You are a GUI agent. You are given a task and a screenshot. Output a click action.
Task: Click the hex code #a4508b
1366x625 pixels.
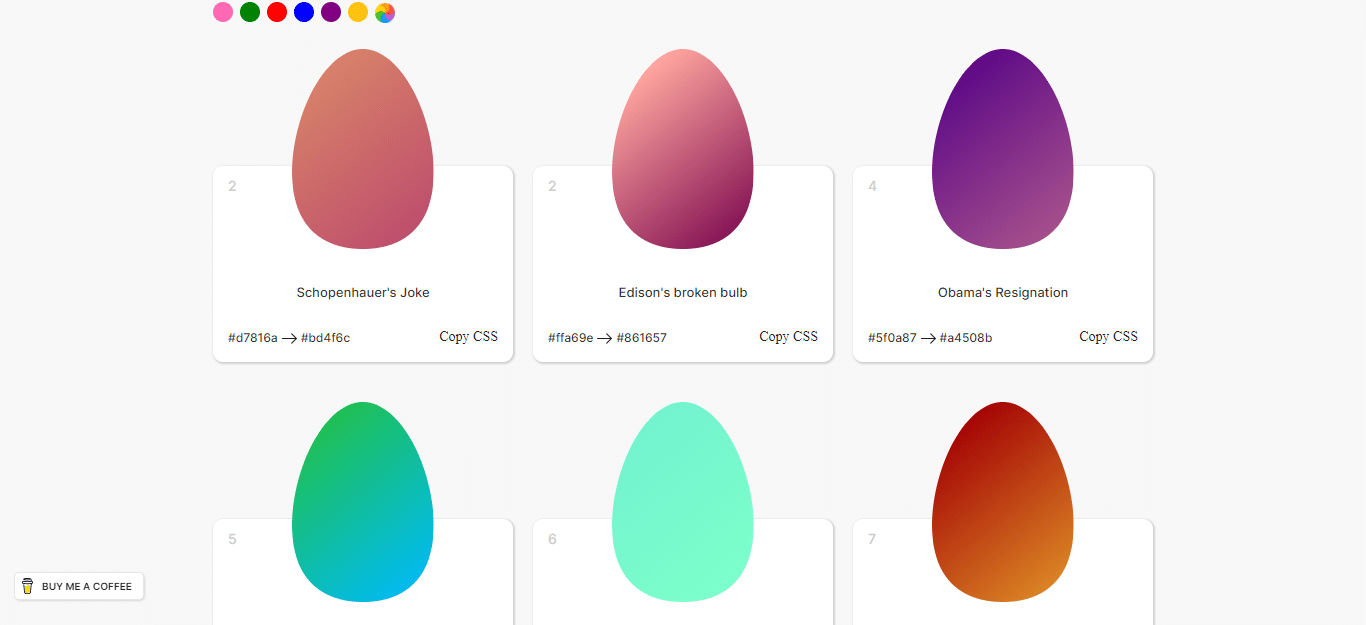click(x=966, y=338)
